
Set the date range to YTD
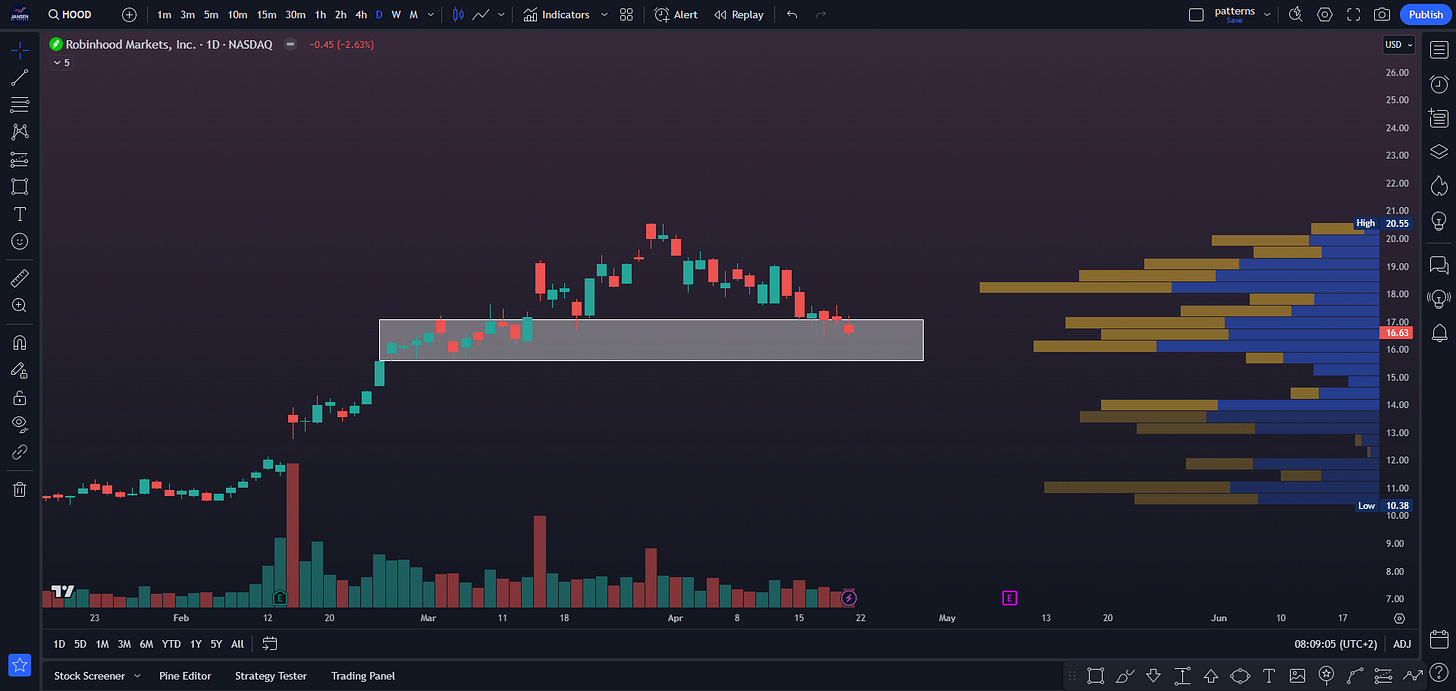[171, 644]
